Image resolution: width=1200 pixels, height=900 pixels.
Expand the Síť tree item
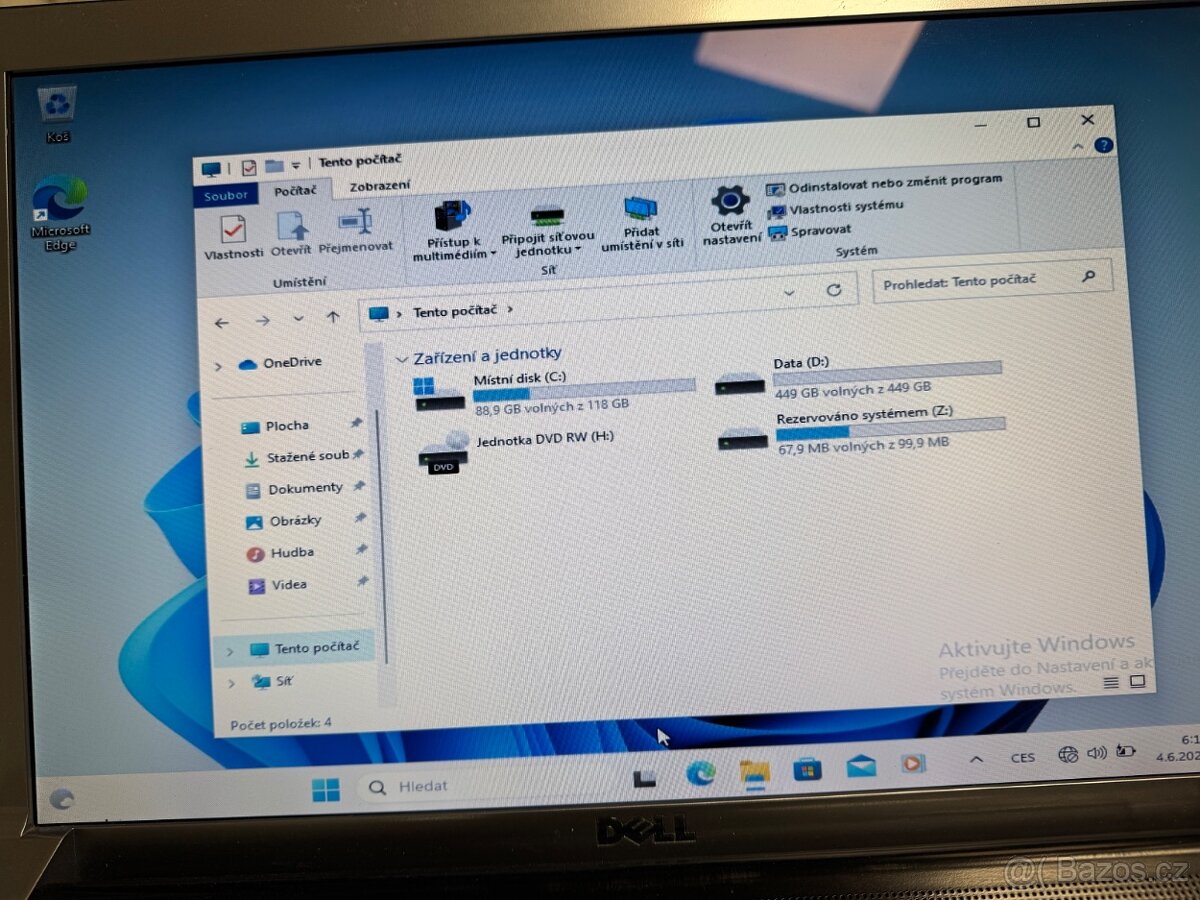click(230, 681)
